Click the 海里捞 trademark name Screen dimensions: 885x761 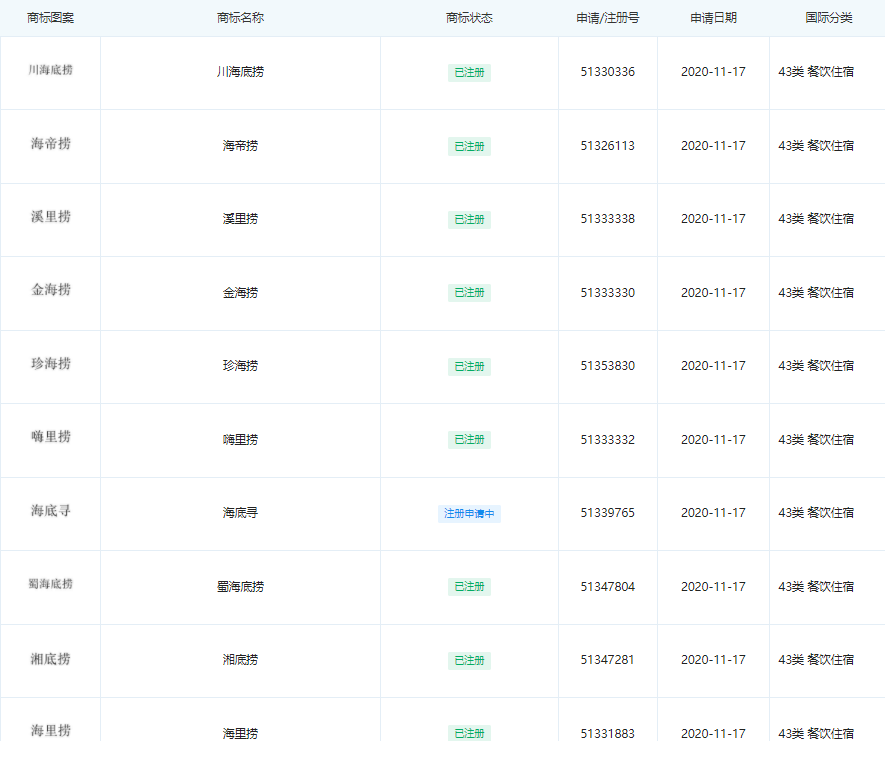click(240, 733)
